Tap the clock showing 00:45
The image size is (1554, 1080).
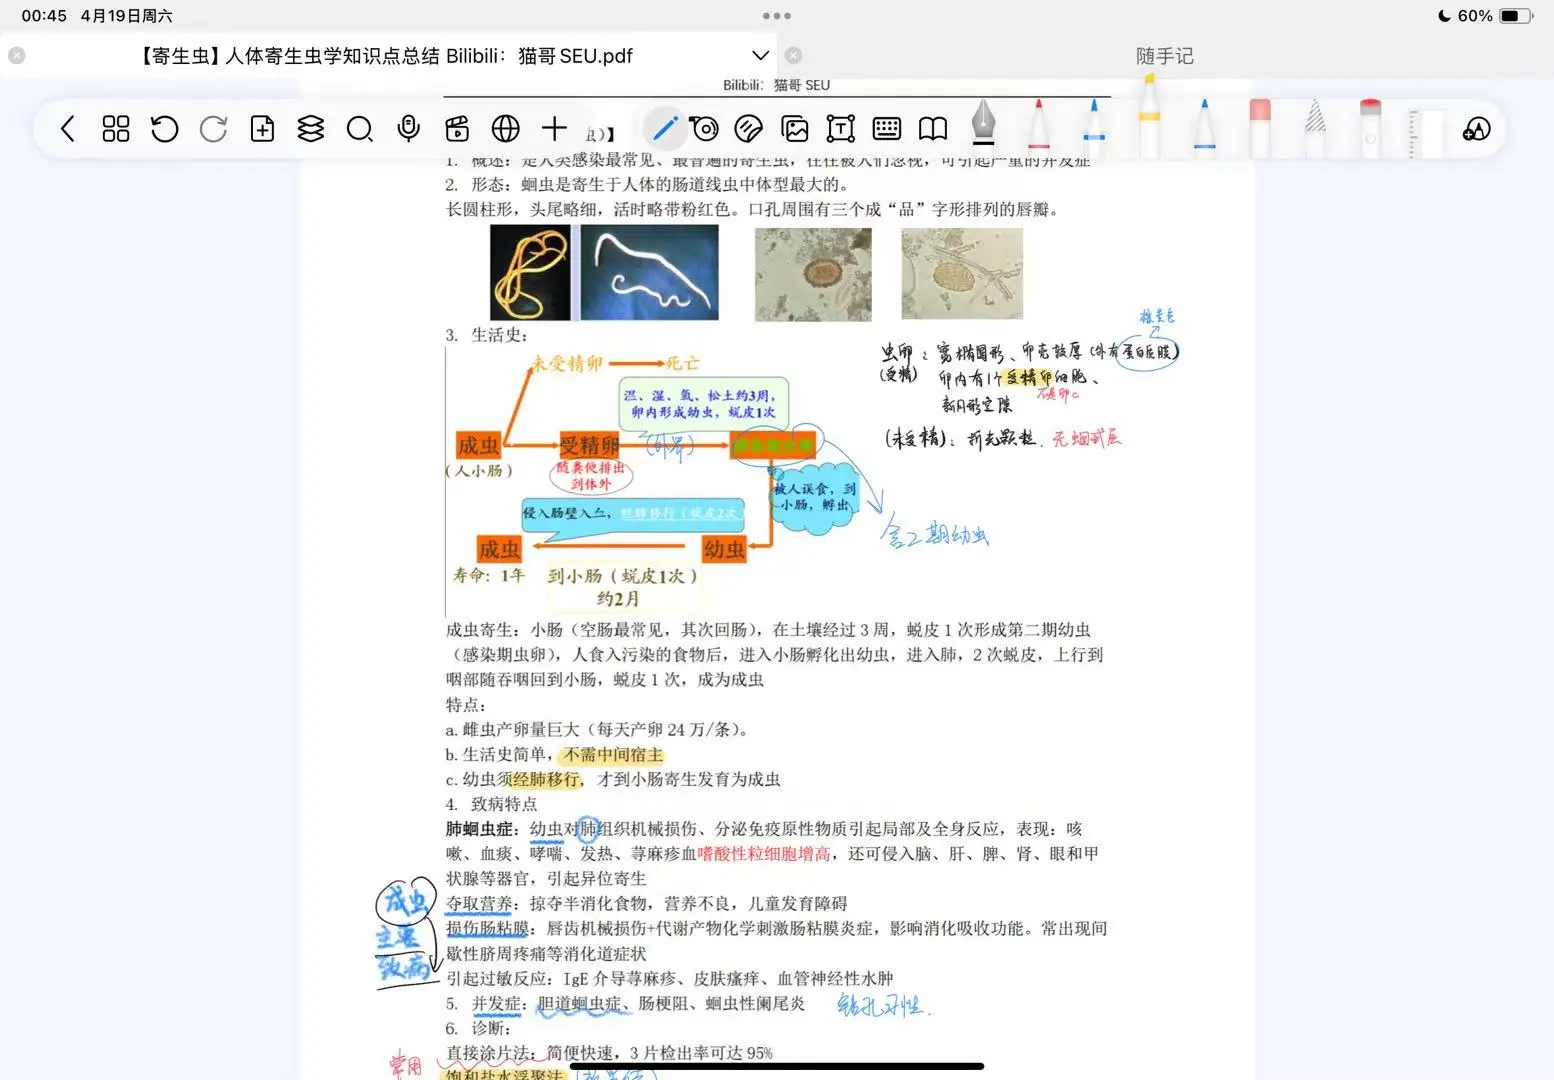point(44,16)
